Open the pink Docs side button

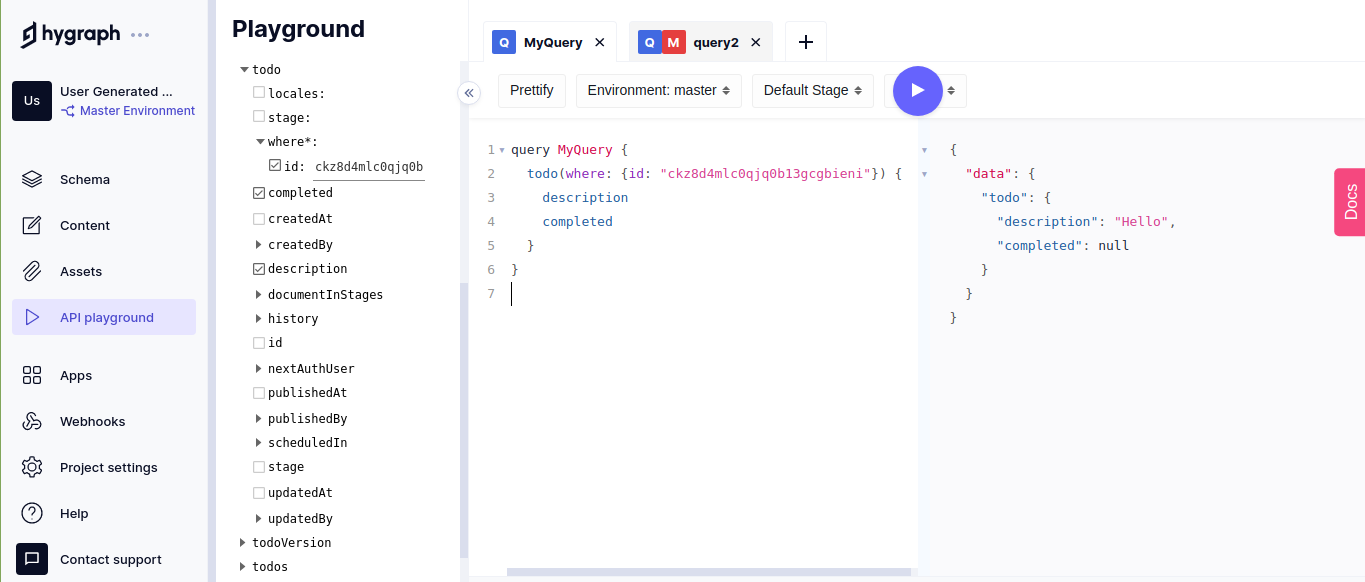pyautogui.click(x=1350, y=202)
